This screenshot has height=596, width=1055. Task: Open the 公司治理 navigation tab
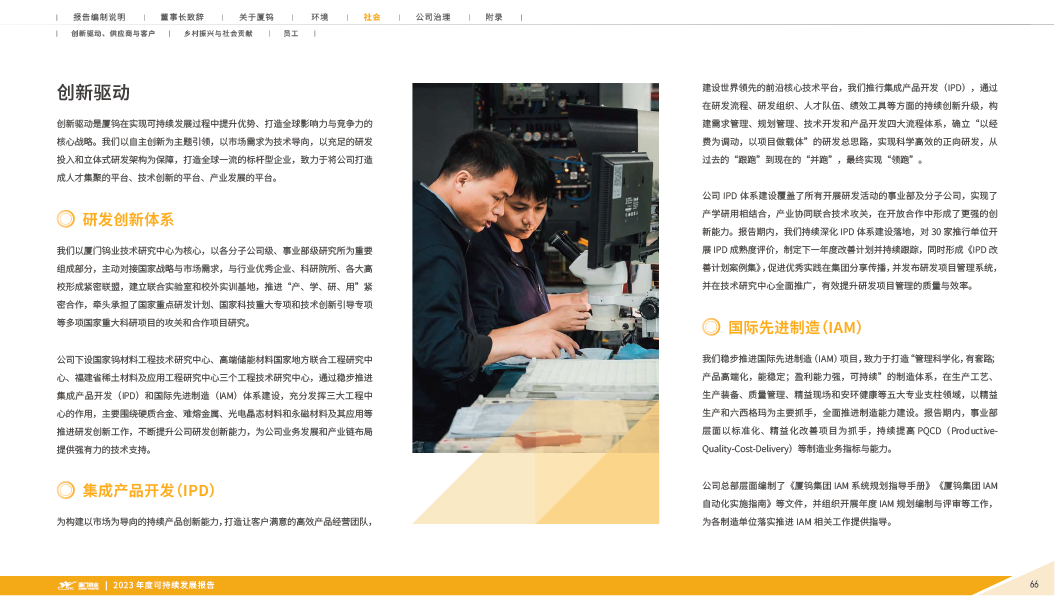pyautogui.click(x=432, y=18)
